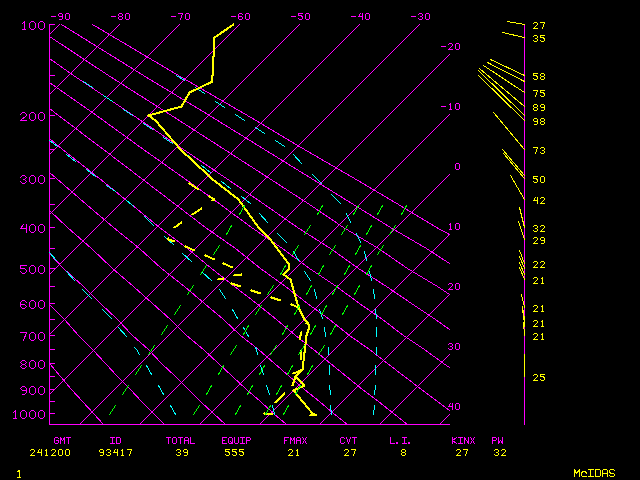Click the 500 pressure level label
This screenshot has height=480, width=640.
[x=33, y=270]
